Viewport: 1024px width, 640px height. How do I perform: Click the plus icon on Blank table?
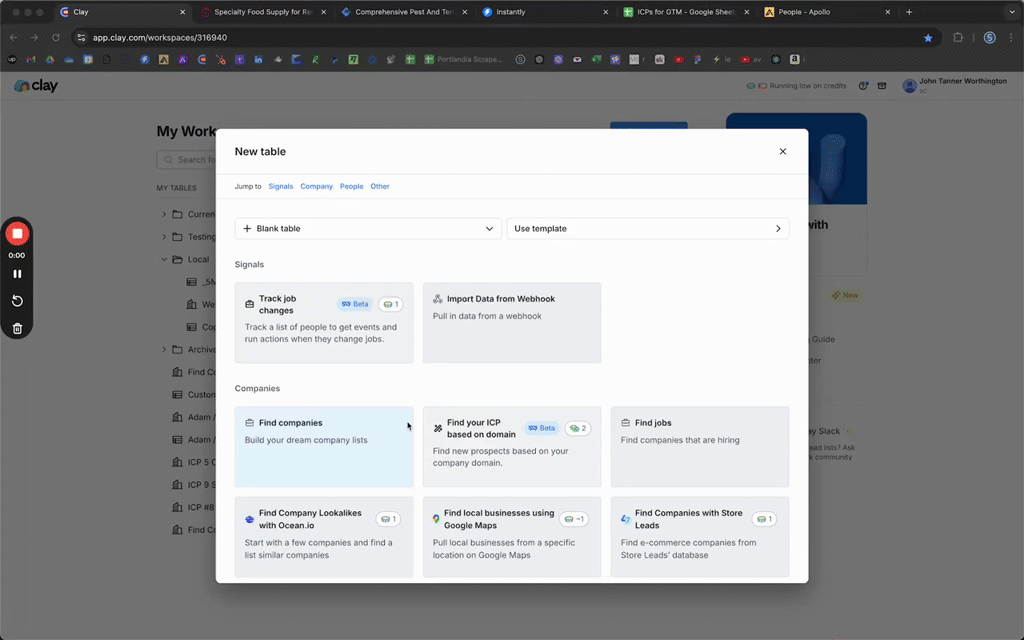pyautogui.click(x=247, y=229)
